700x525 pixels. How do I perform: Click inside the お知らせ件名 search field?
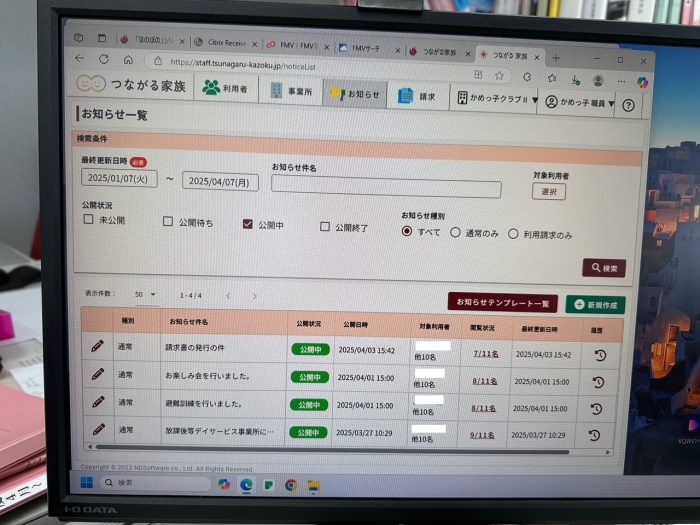[x=385, y=187]
